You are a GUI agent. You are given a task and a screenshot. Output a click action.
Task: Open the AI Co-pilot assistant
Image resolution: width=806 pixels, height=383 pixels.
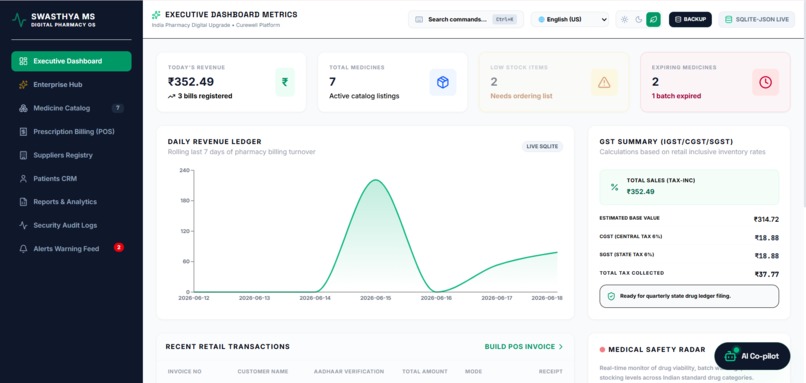coord(752,356)
